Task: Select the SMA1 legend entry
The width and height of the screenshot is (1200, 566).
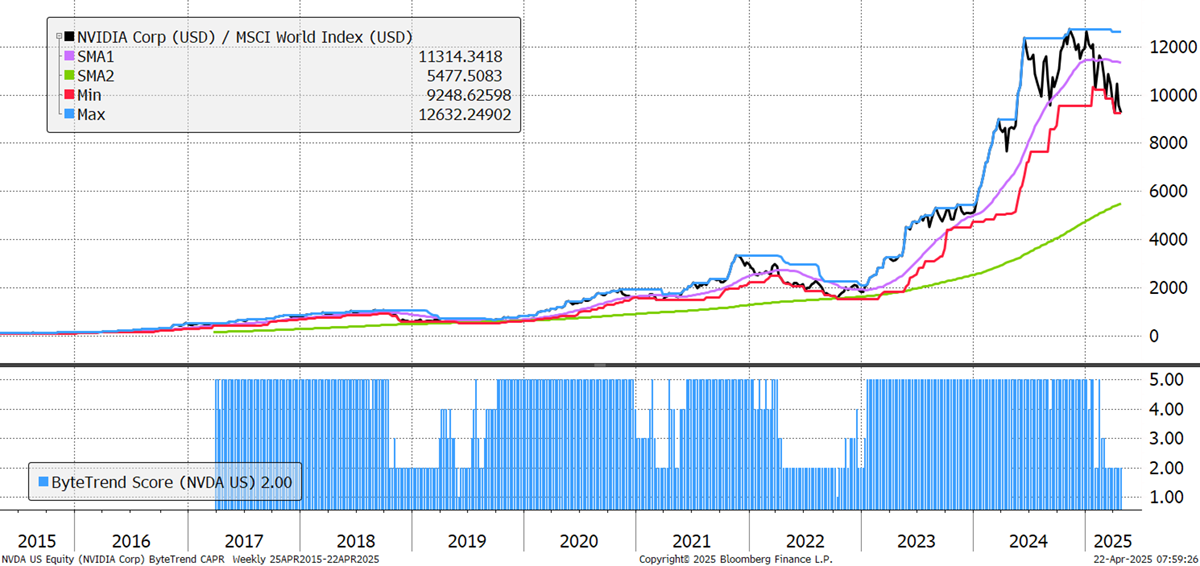Action: (98, 56)
